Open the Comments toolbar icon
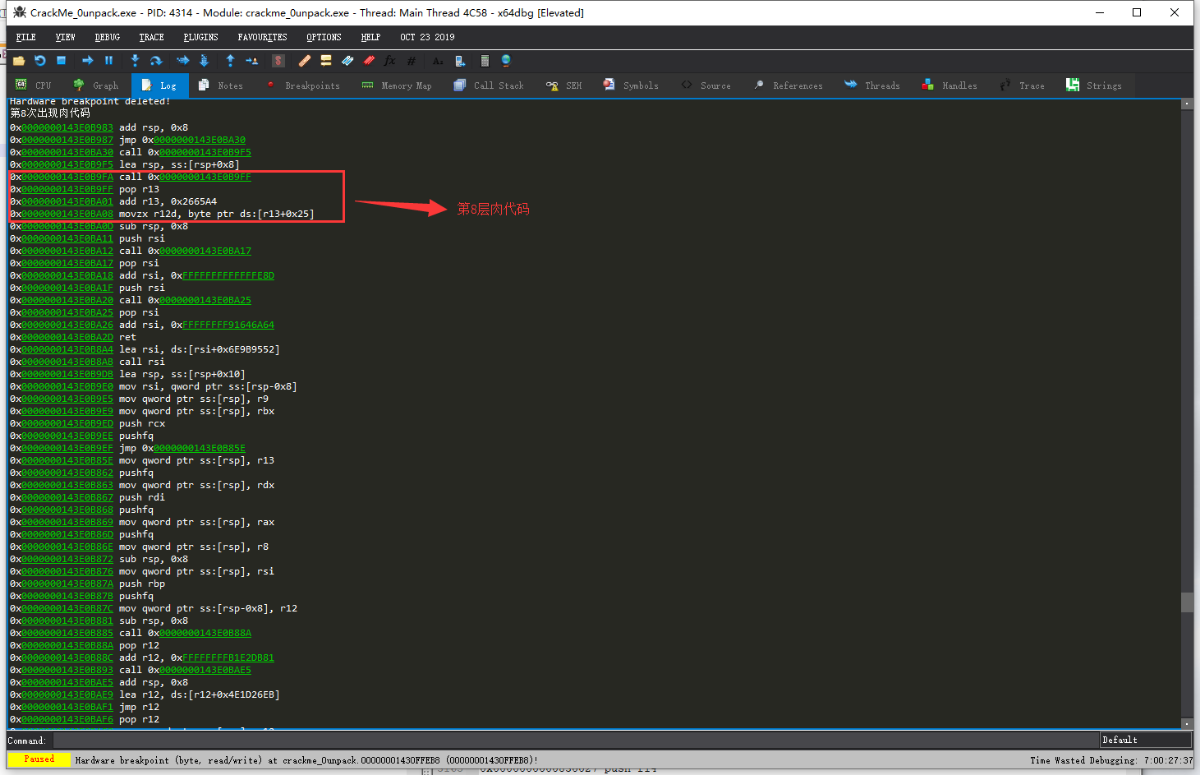 click(326, 61)
